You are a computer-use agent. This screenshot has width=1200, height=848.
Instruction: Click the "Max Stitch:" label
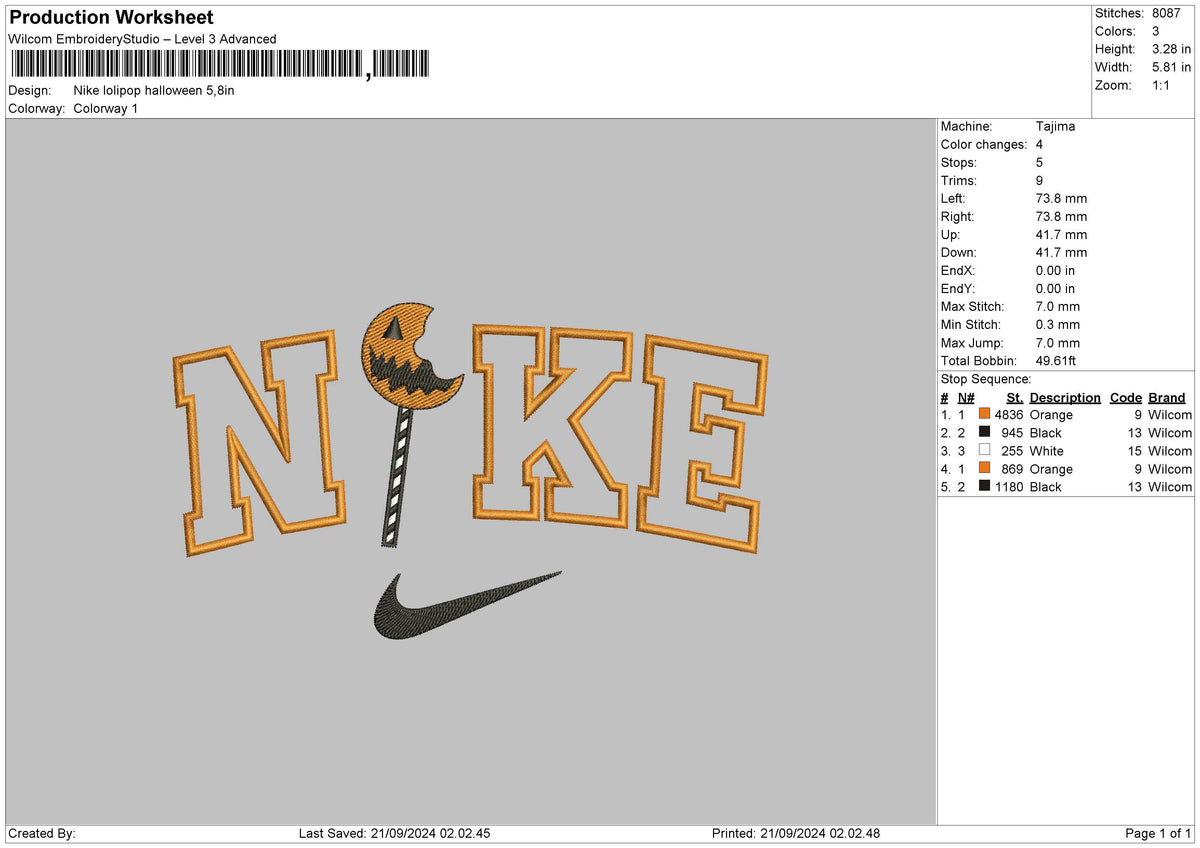pyautogui.click(x=973, y=306)
